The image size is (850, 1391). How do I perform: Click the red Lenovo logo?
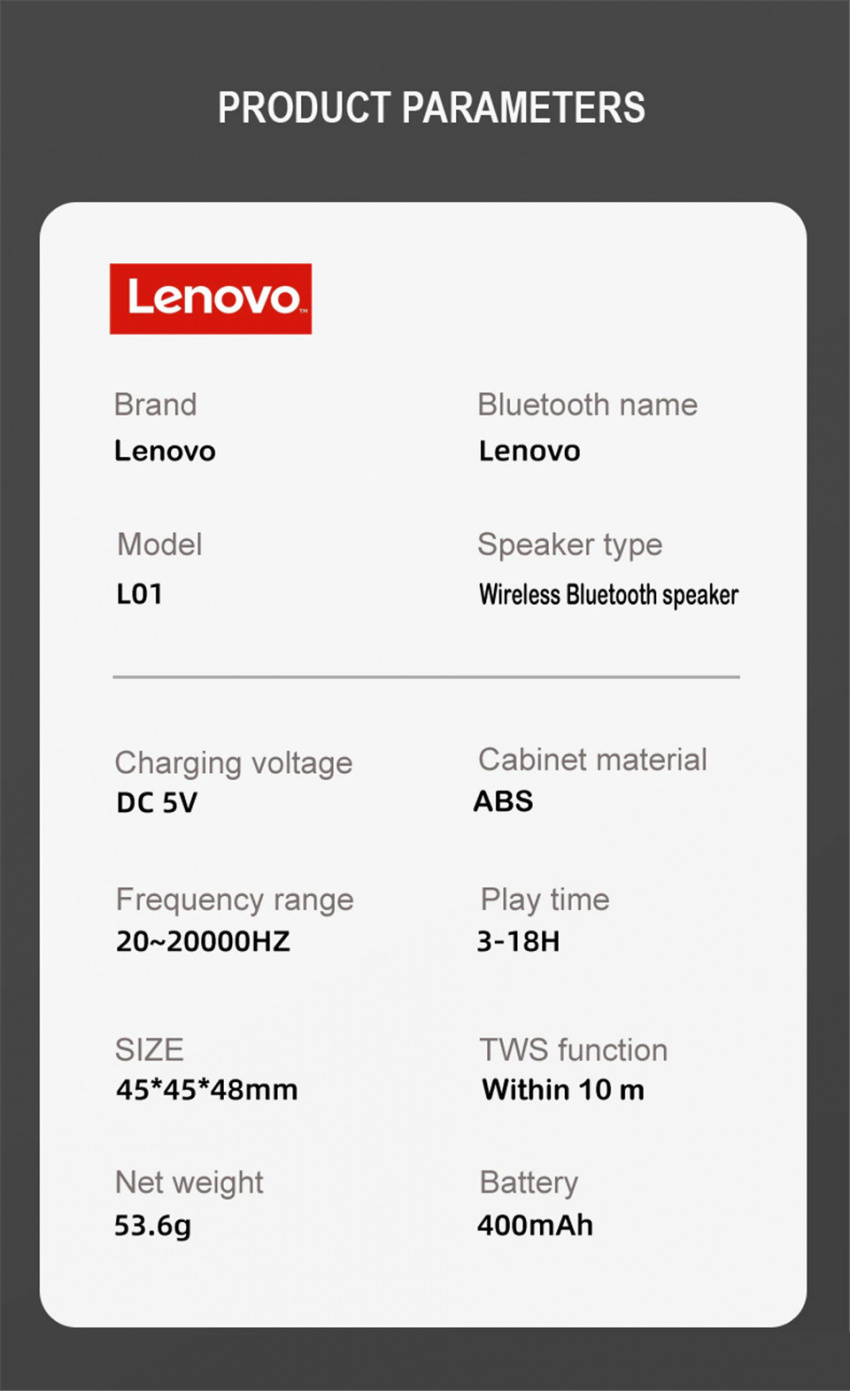(210, 298)
